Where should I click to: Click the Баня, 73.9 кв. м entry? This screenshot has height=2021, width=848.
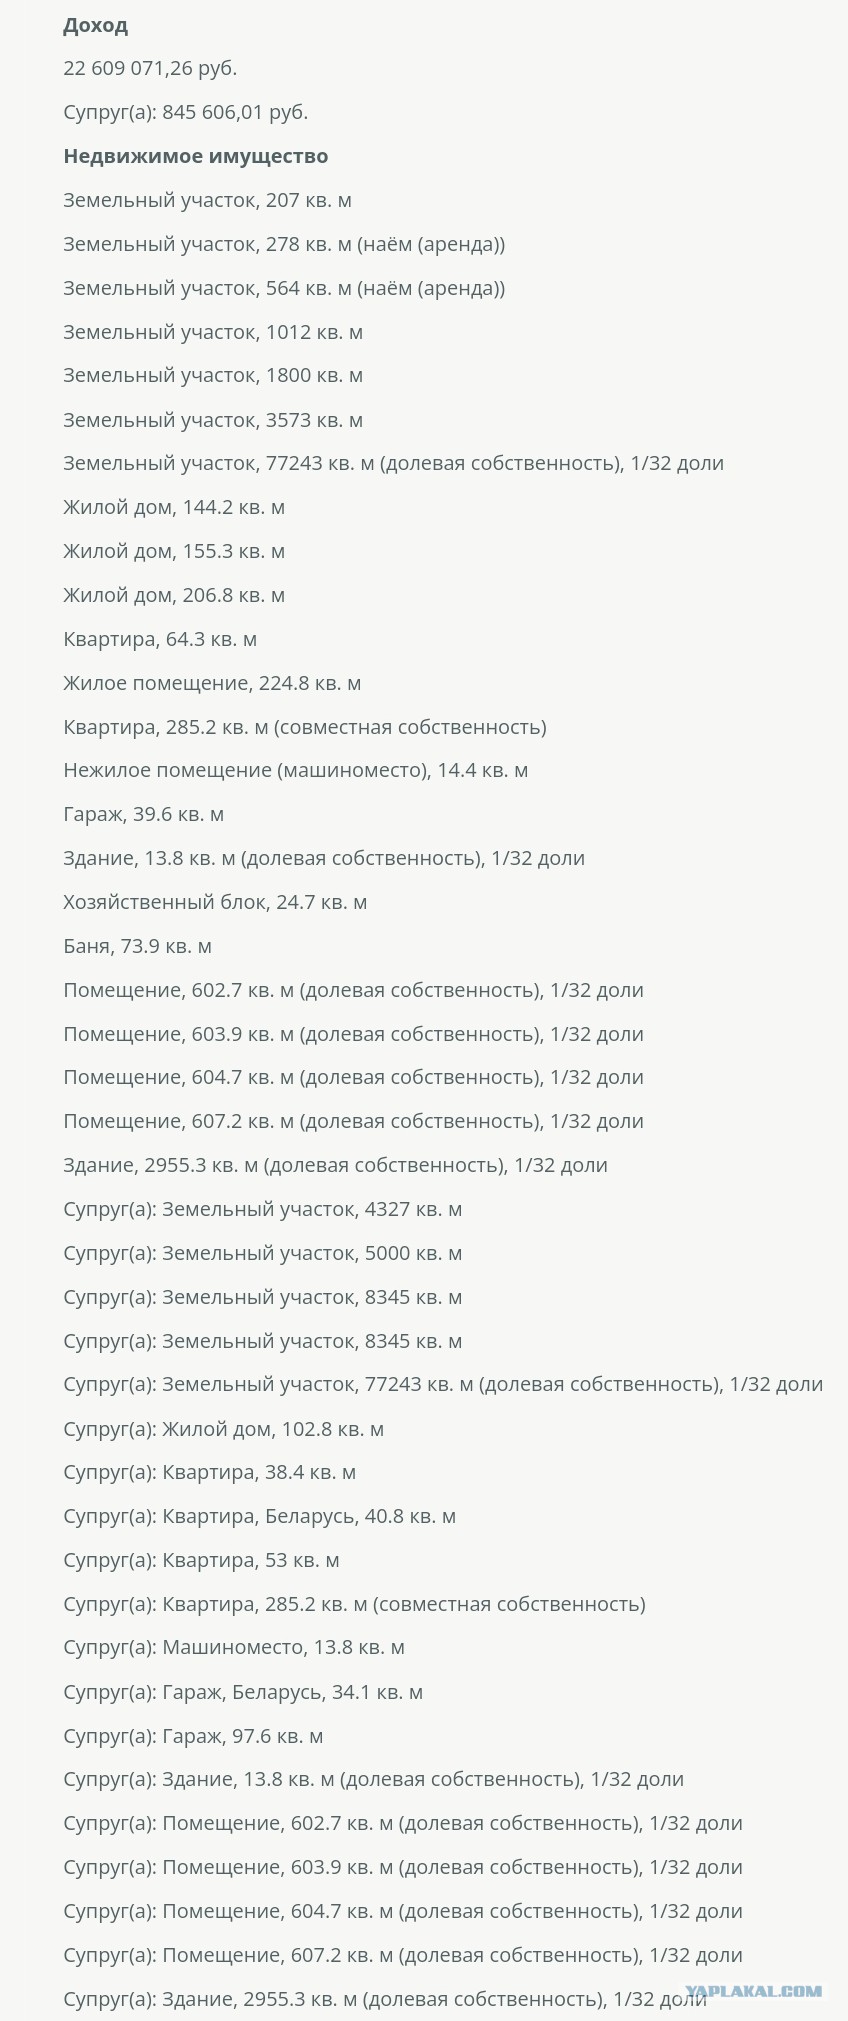138,946
